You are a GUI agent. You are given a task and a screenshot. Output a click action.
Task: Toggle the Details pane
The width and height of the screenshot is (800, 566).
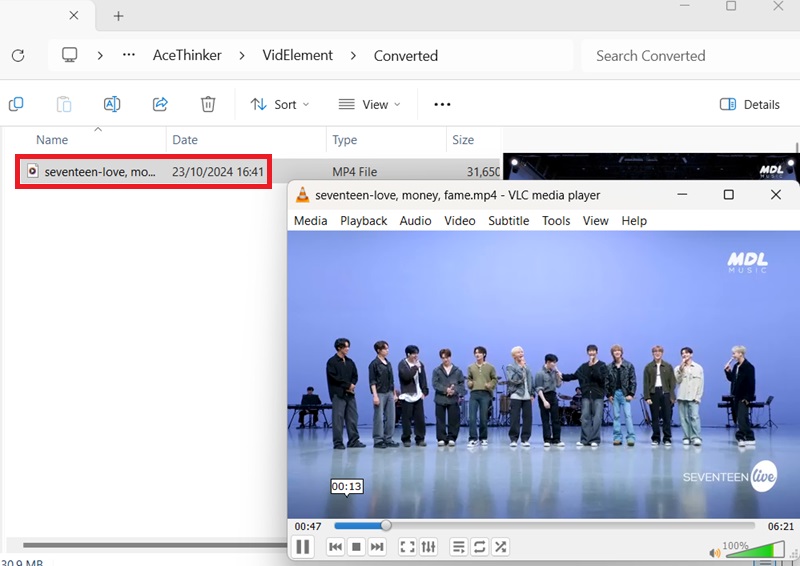coord(749,105)
